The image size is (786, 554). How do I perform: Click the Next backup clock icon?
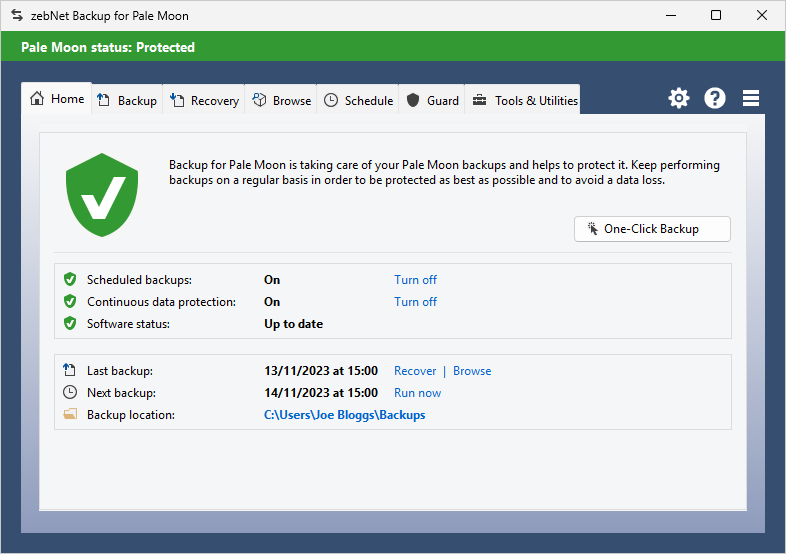point(70,393)
